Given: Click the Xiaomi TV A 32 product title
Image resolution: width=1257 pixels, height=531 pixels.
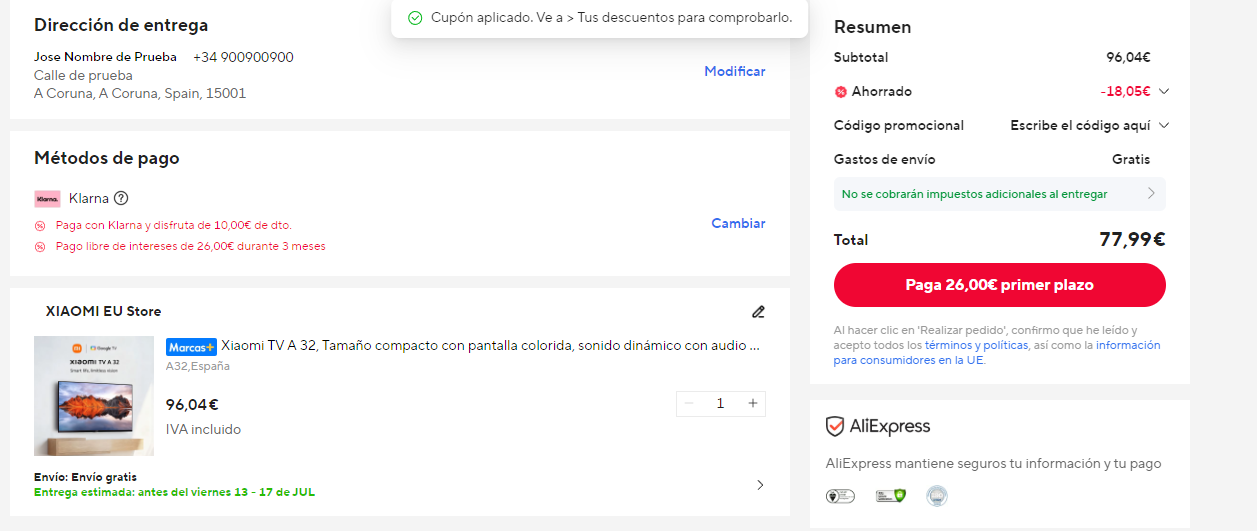Looking at the screenshot, I should pyautogui.click(x=491, y=346).
